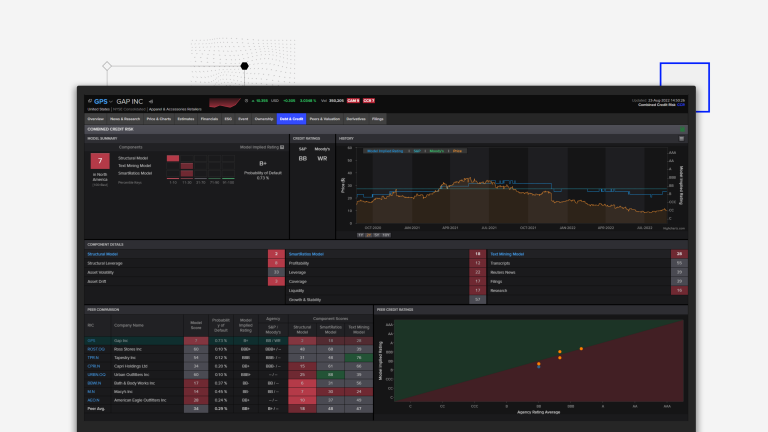The image size is (768, 432).
Task: Click the red CCR 7 badge
Action: tap(369, 101)
